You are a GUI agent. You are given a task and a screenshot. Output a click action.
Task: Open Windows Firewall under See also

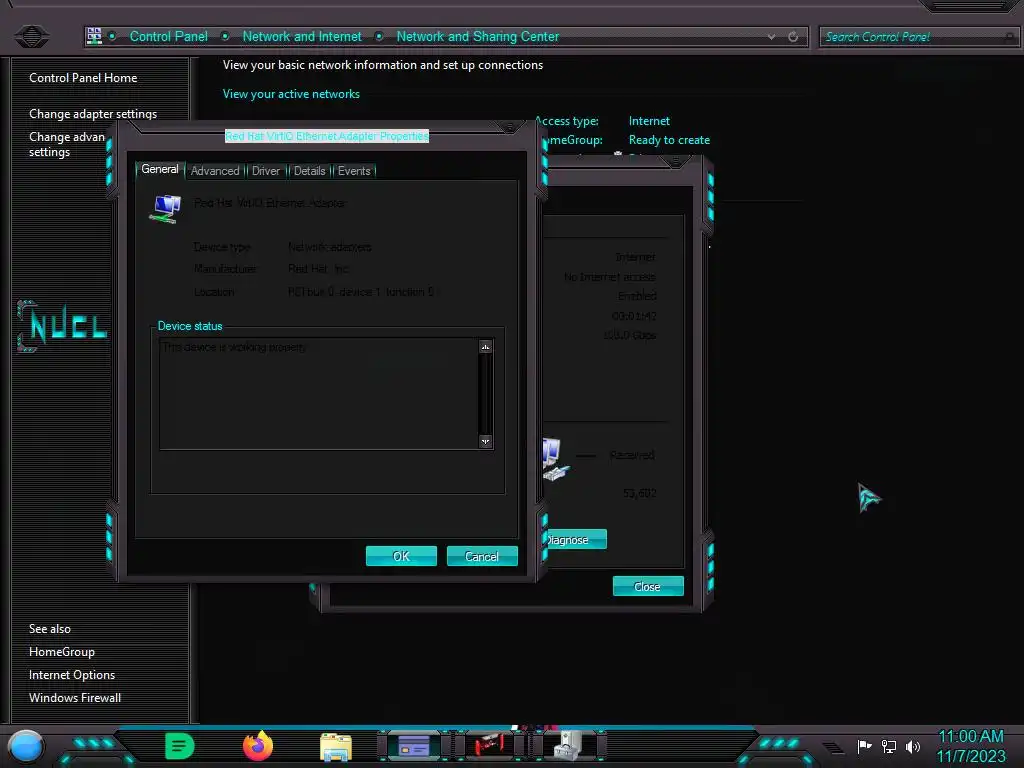click(x=74, y=697)
